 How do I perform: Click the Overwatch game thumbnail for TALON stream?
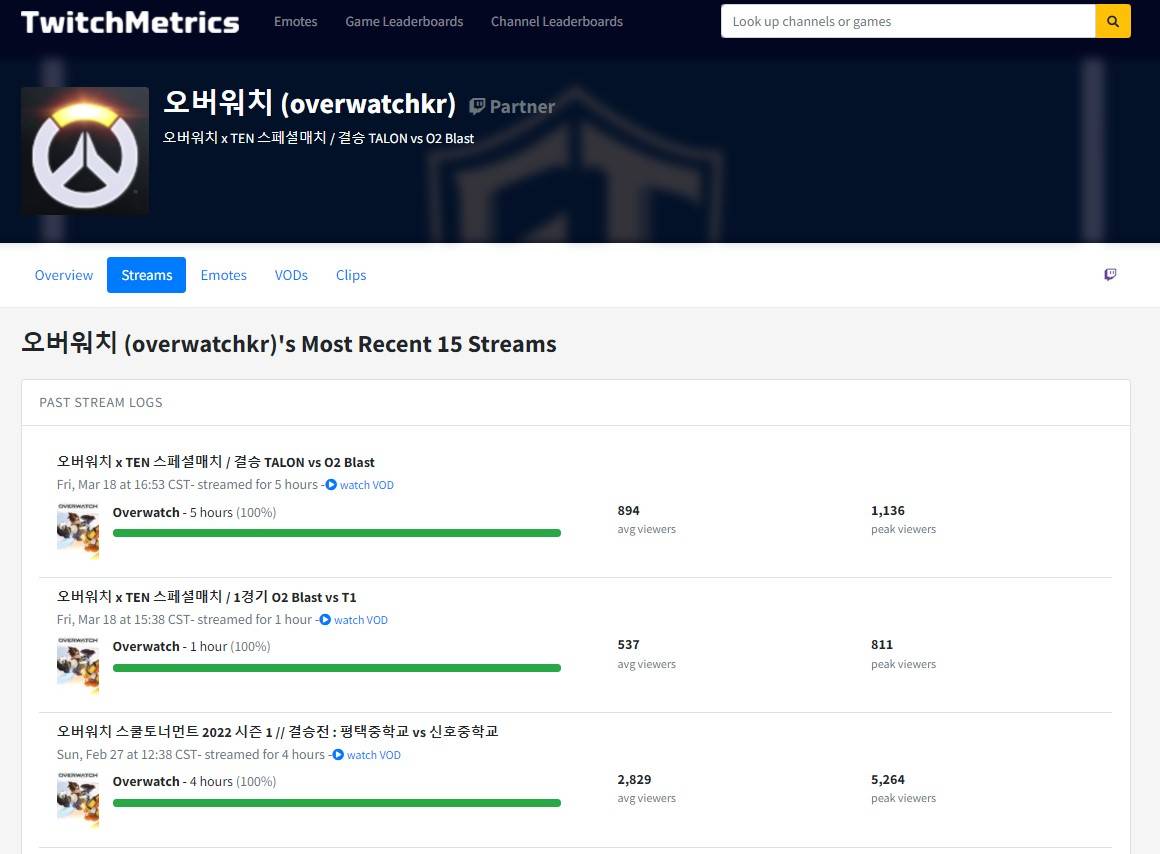pos(77,531)
